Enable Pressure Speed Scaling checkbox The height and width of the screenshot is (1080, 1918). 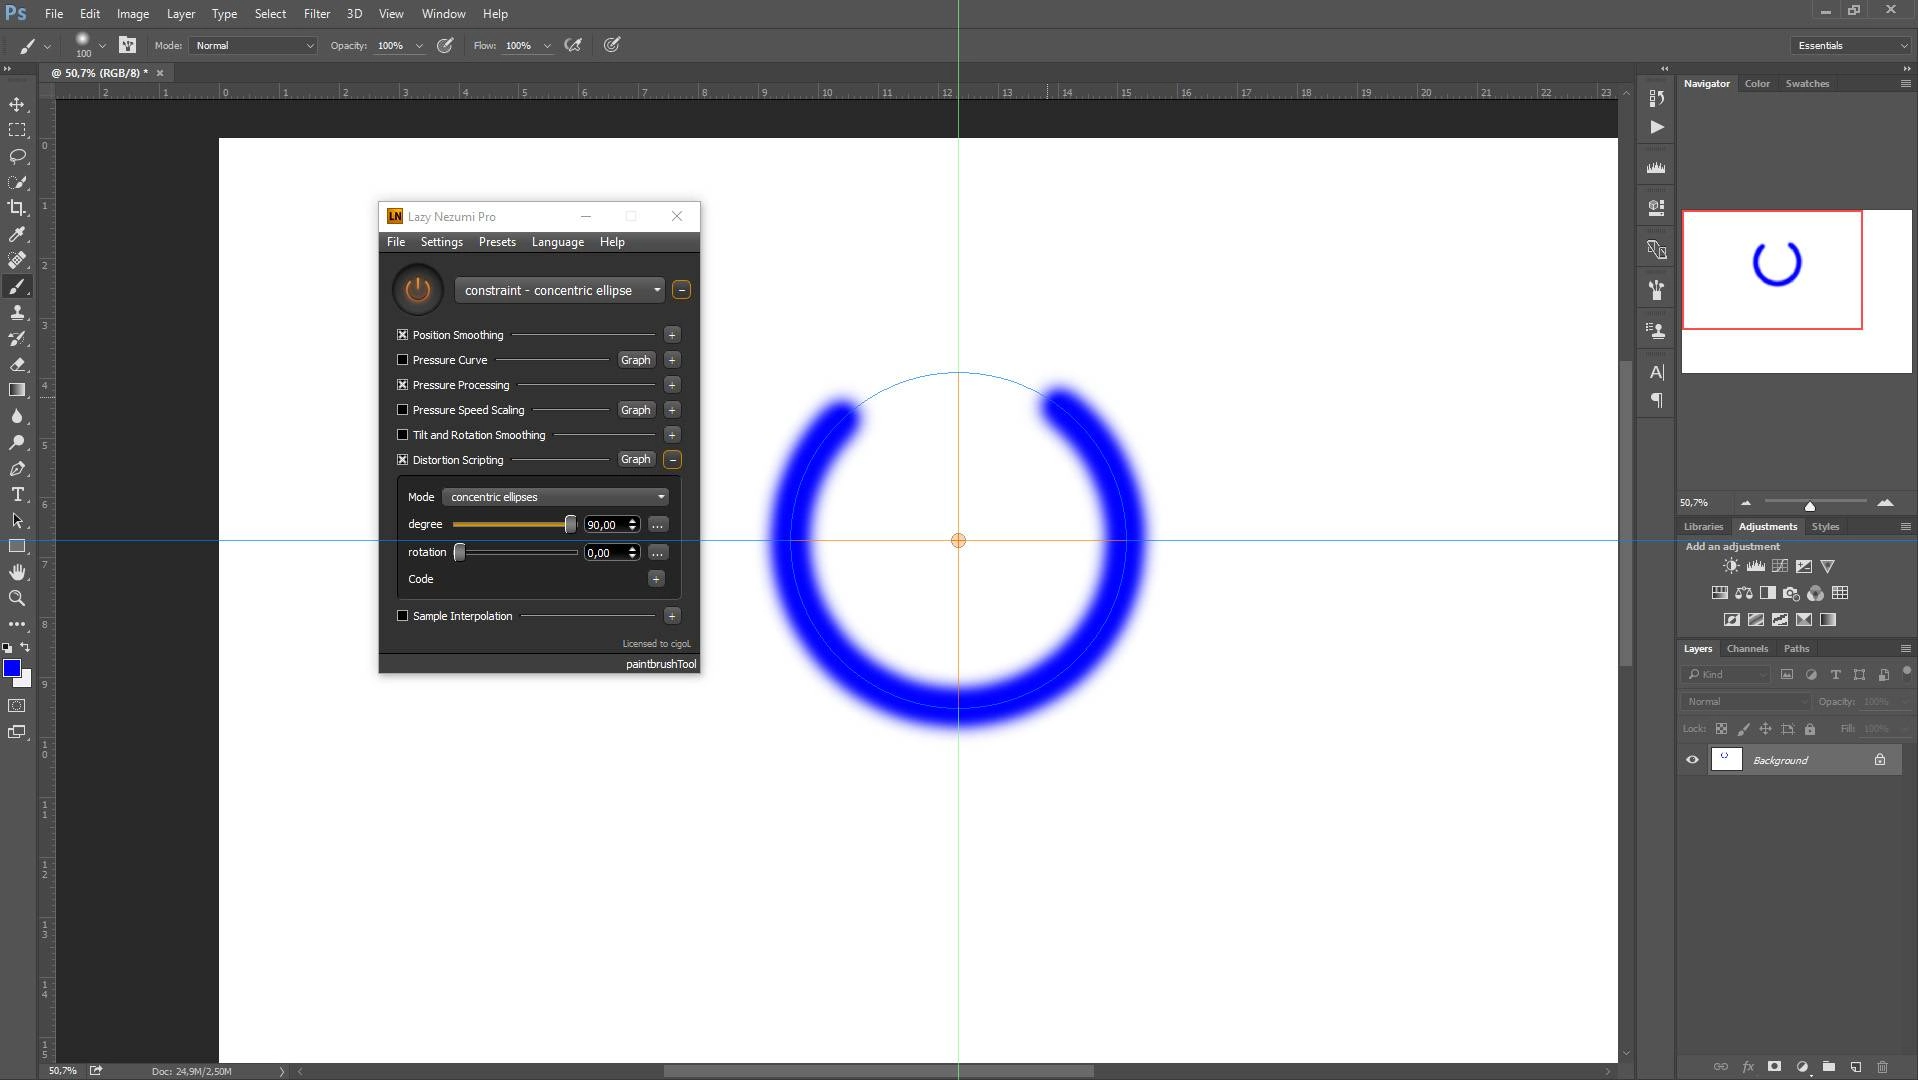402,410
